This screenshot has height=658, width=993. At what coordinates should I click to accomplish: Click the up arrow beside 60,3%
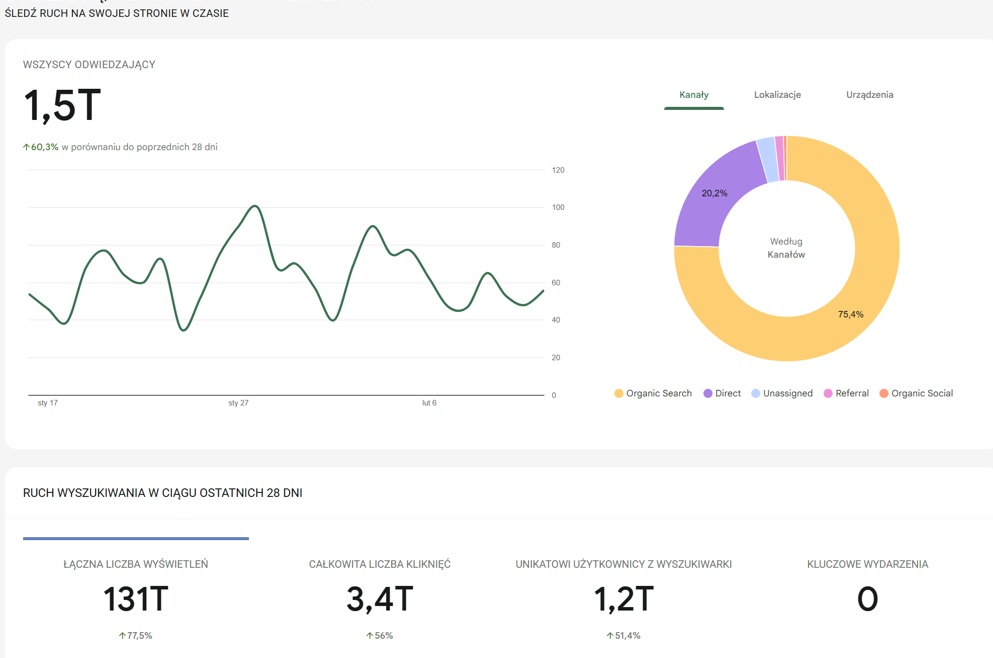[27, 147]
